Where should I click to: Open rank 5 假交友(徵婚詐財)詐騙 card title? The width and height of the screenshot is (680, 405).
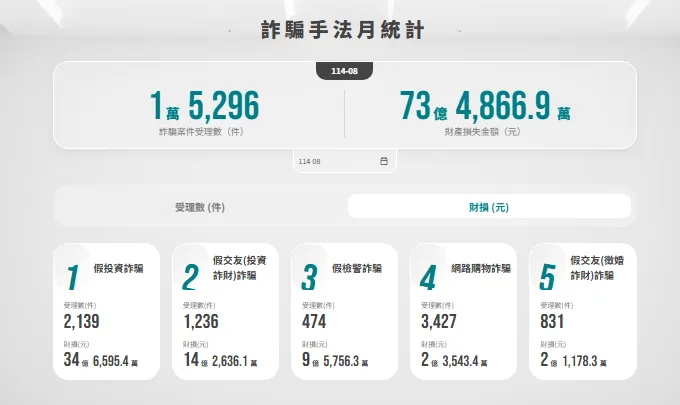[597, 268]
